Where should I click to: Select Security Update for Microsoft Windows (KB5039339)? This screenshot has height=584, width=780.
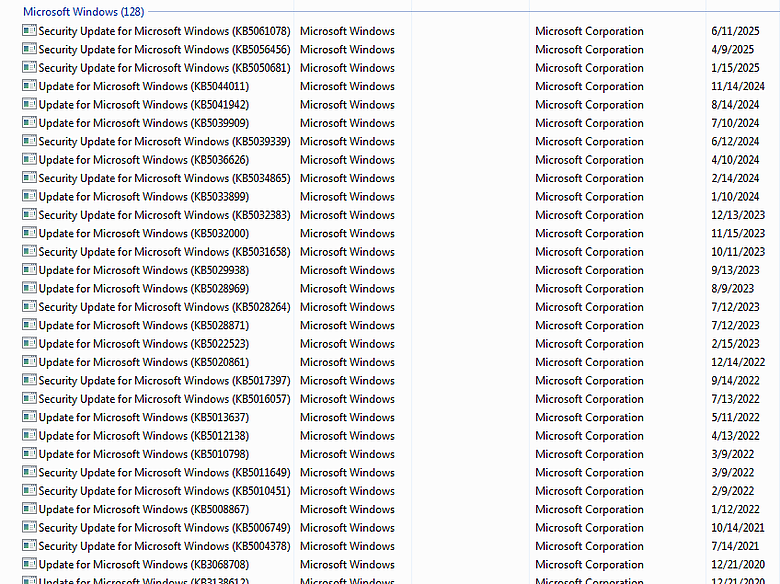(x=165, y=141)
